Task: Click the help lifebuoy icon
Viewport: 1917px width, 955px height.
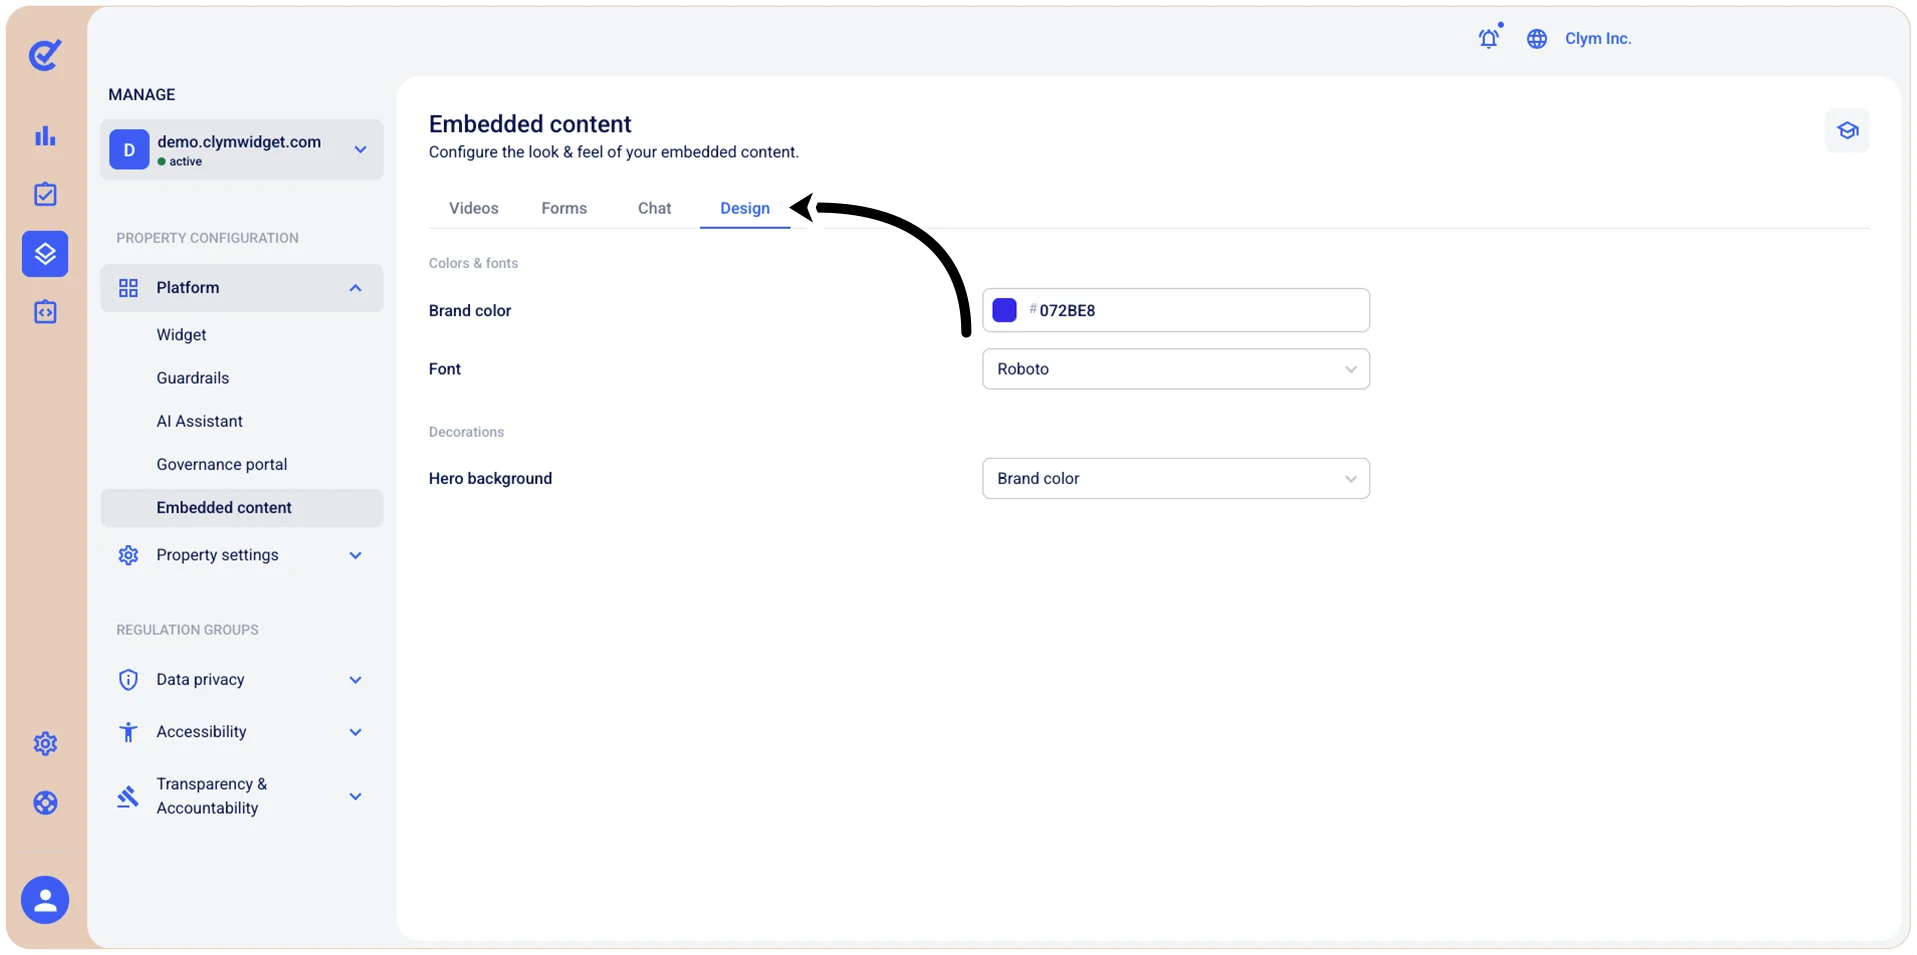Action: [x=45, y=803]
